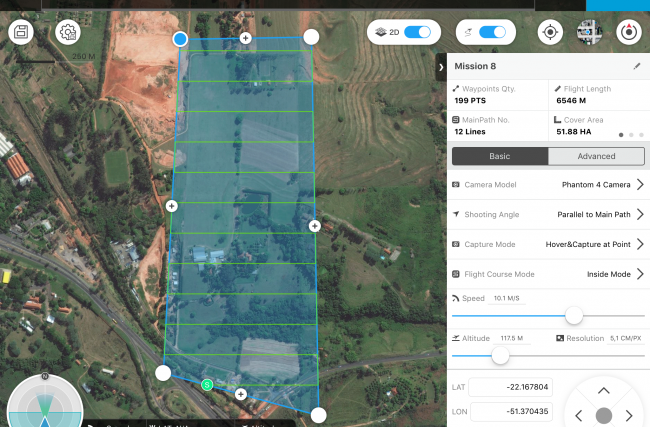Add a vertex on the bottom edge plus
650x427 pixels.
[241, 394]
